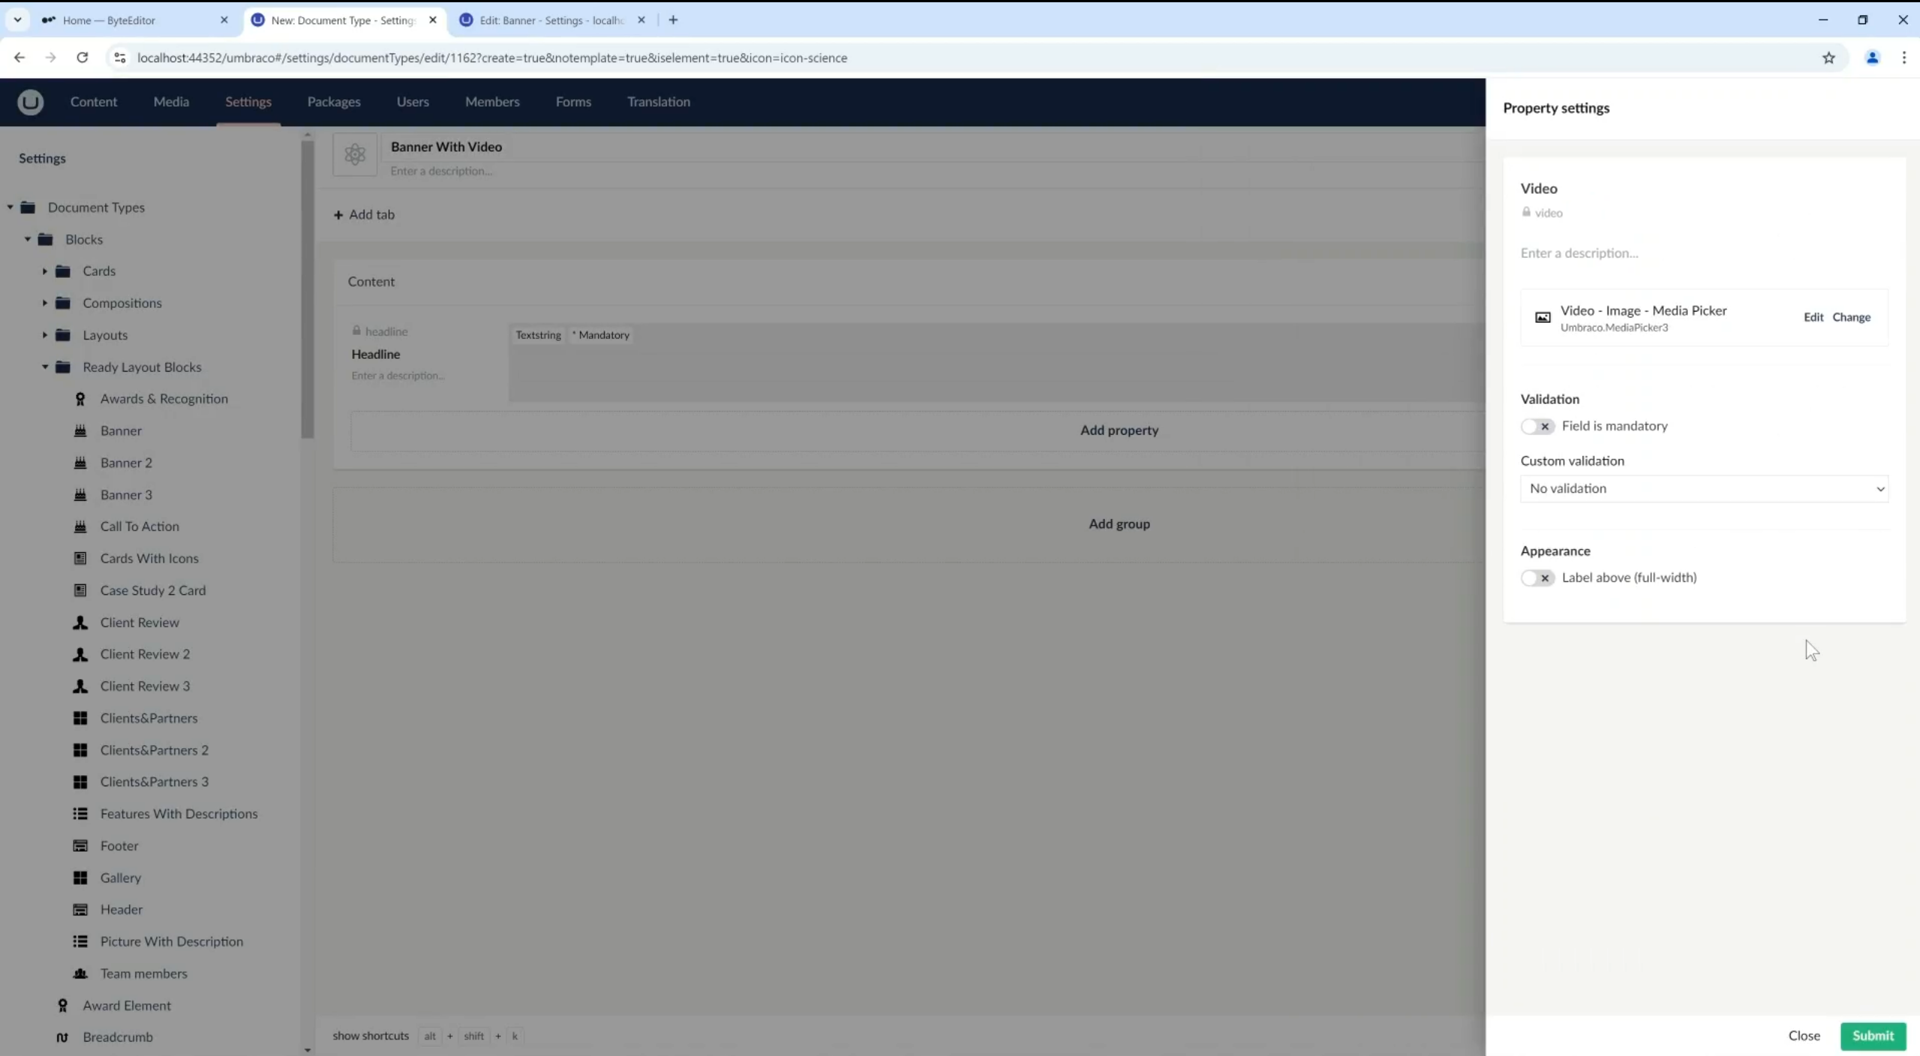Click the Header item icon
The height and width of the screenshot is (1056, 1920).
point(80,910)
